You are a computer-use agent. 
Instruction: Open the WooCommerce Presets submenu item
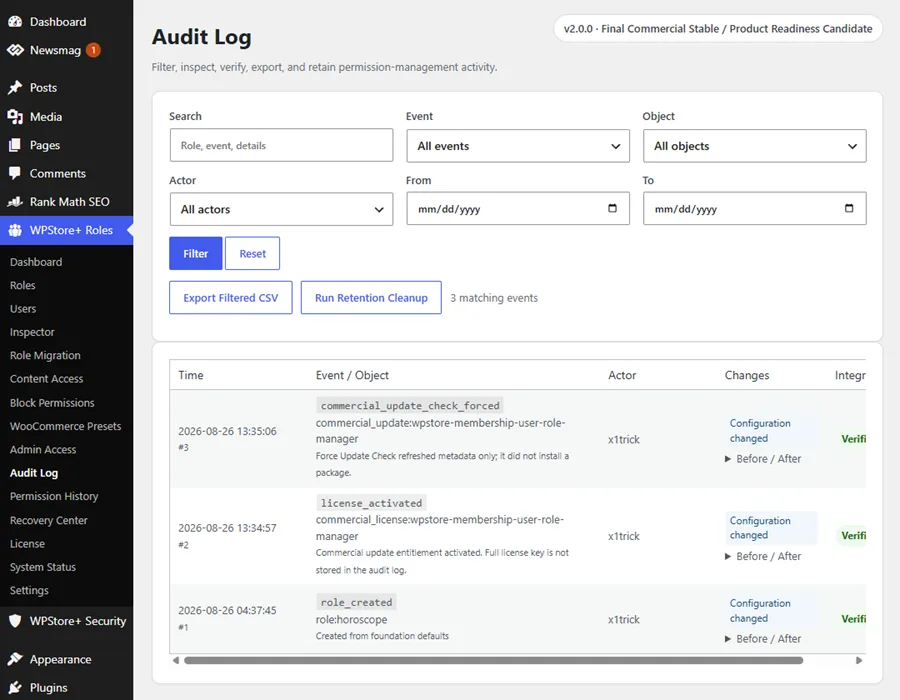[65, 426]
